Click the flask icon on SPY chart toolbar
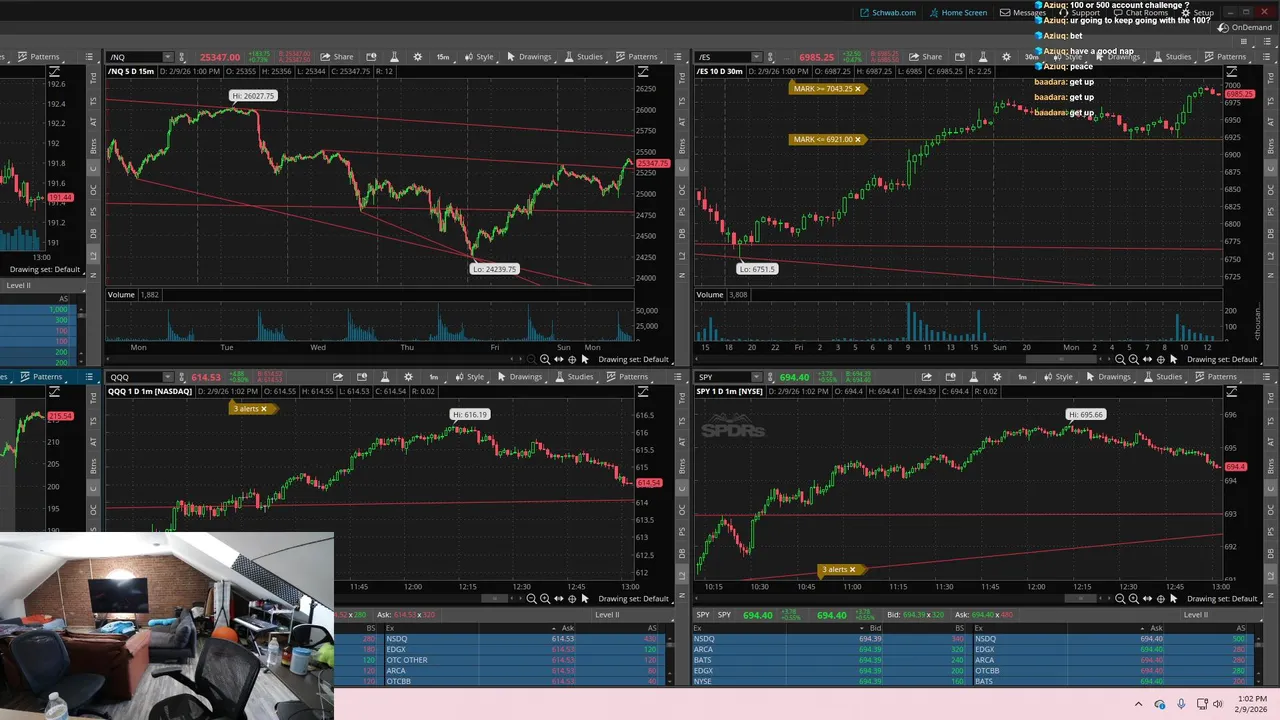 tap(974, 377)
